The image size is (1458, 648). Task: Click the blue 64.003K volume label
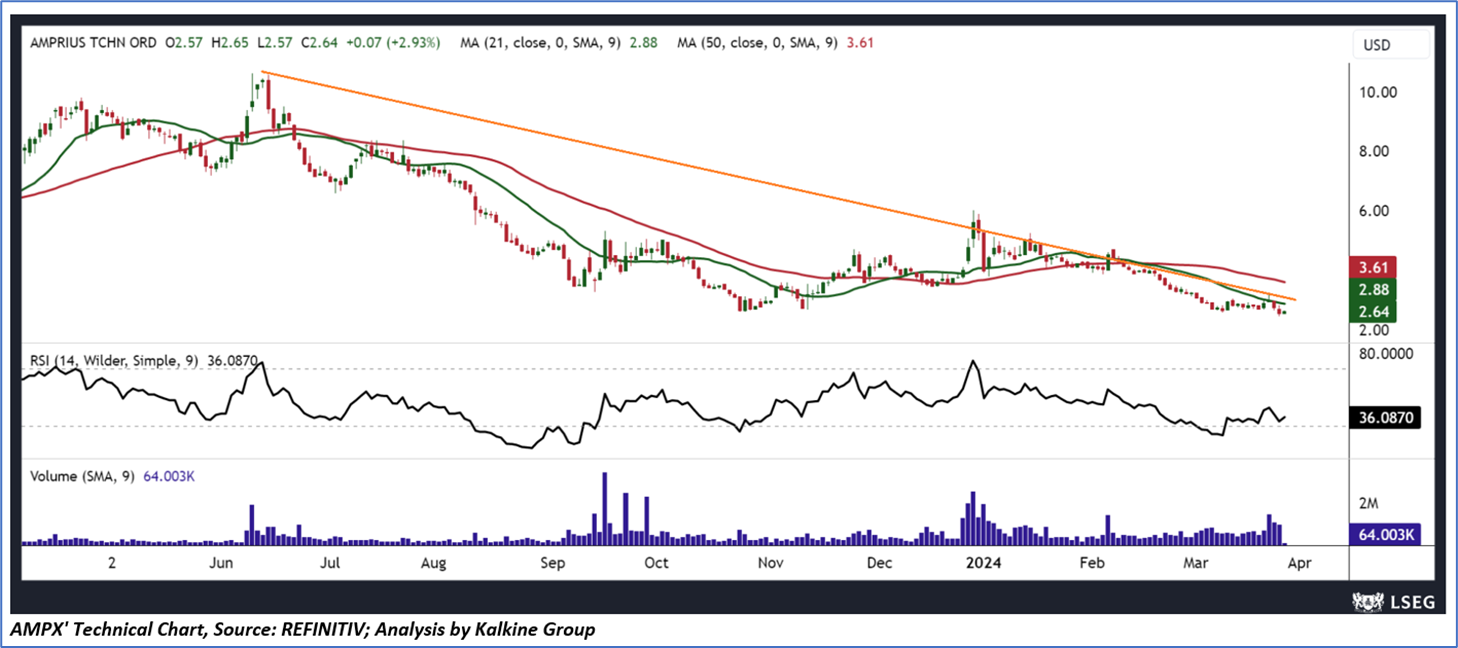tap(1385, 535)
